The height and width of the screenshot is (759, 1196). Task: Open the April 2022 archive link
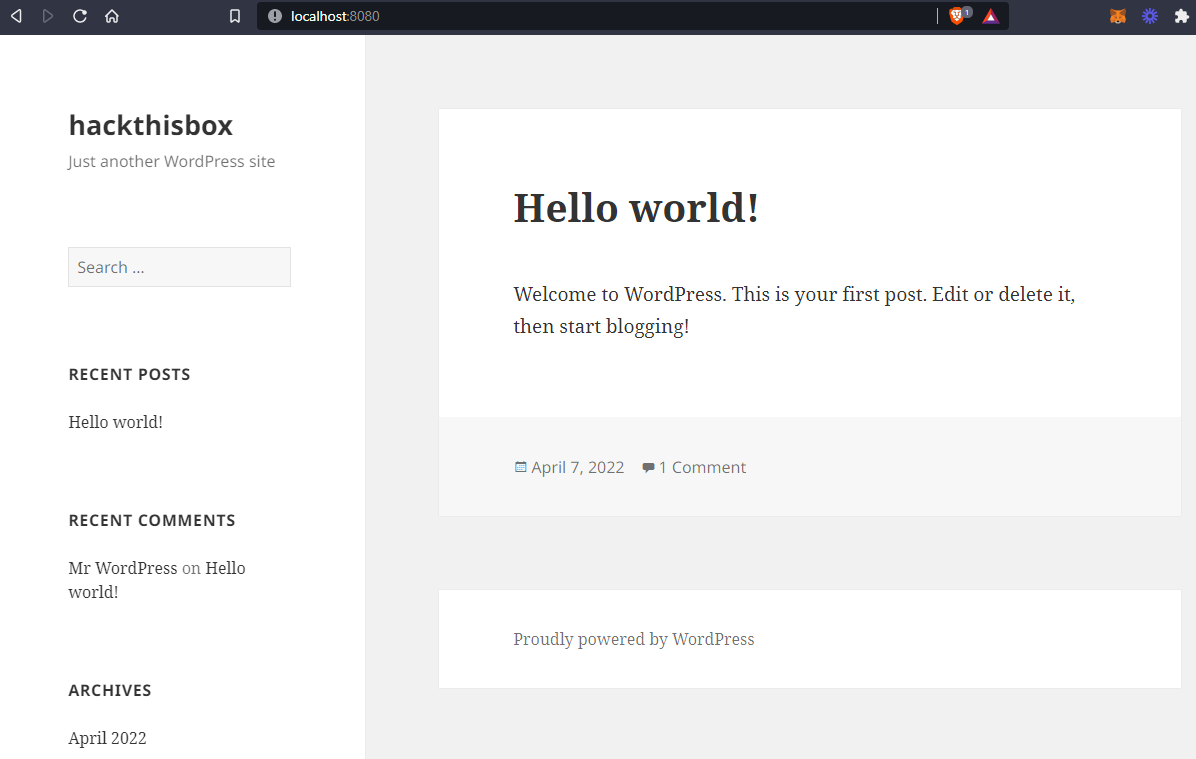click(x=108, y=738)
